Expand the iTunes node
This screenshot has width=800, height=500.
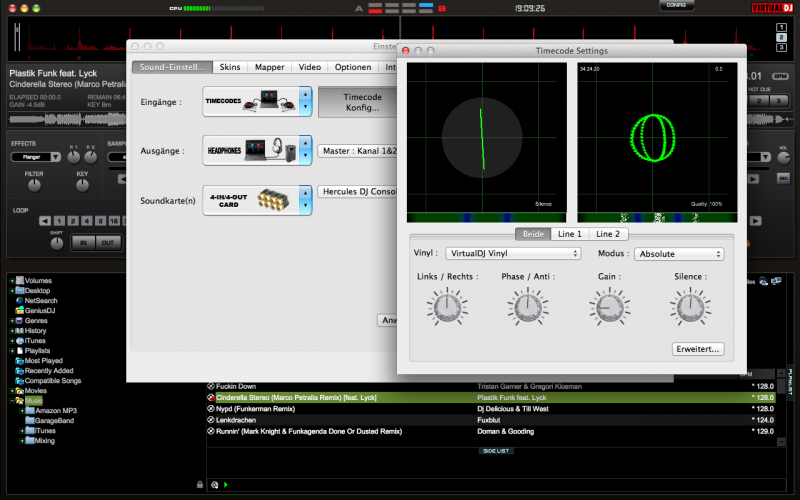pyautogui.click(x=12, y=341)
